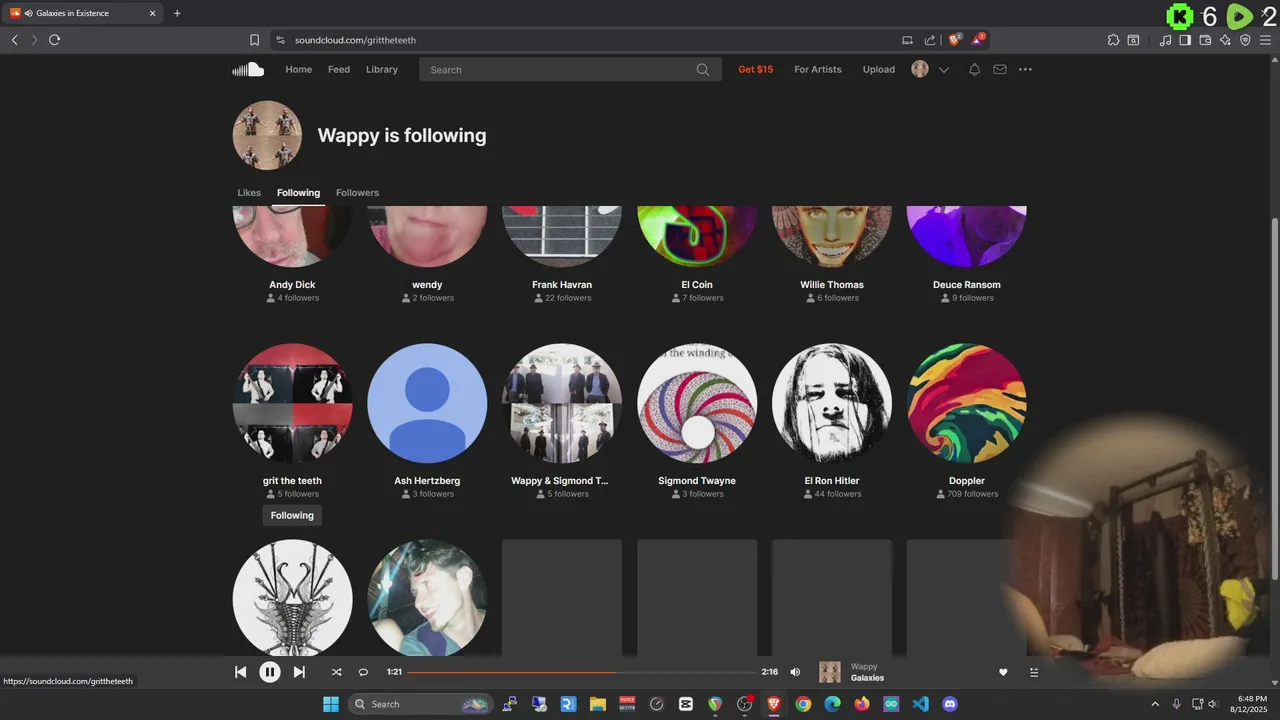Show hidden system tray icons

point(1155,704)
